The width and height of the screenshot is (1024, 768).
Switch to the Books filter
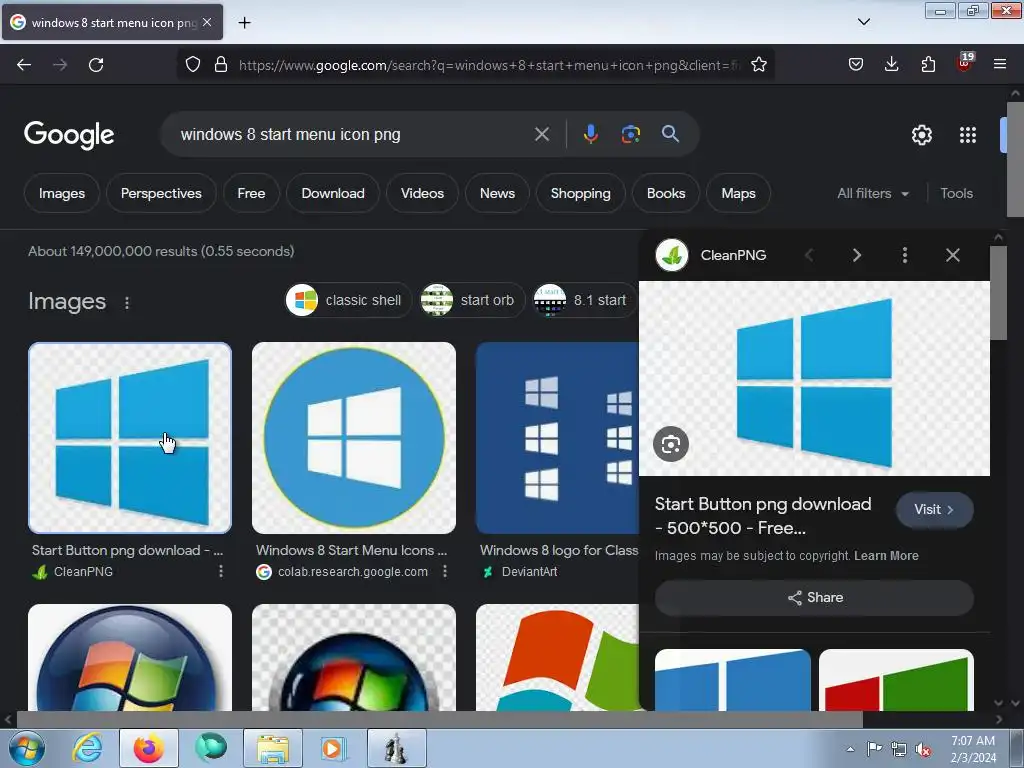pyautogui.click(x=666, y=193)
